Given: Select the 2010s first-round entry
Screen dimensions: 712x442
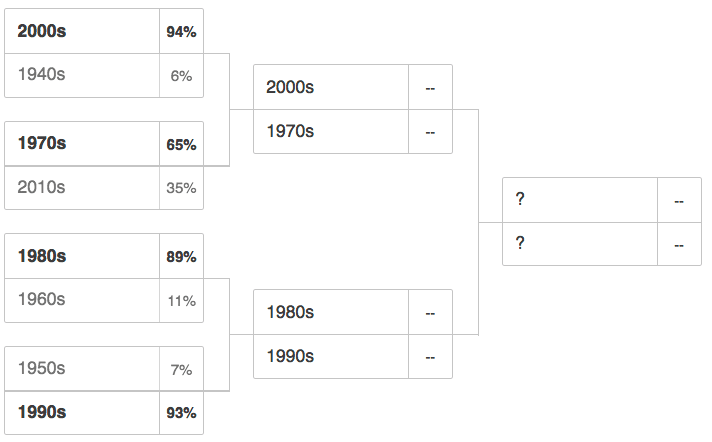Looking at the screenshot, I should tap(82, 187).
